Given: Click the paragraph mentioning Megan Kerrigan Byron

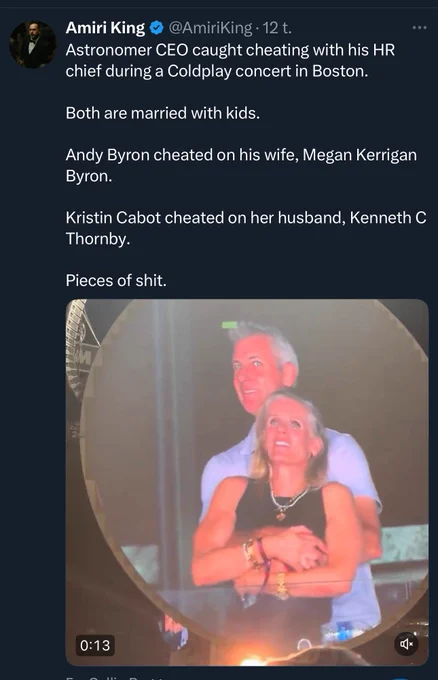Looking at the screenshot, I should 241,165.
